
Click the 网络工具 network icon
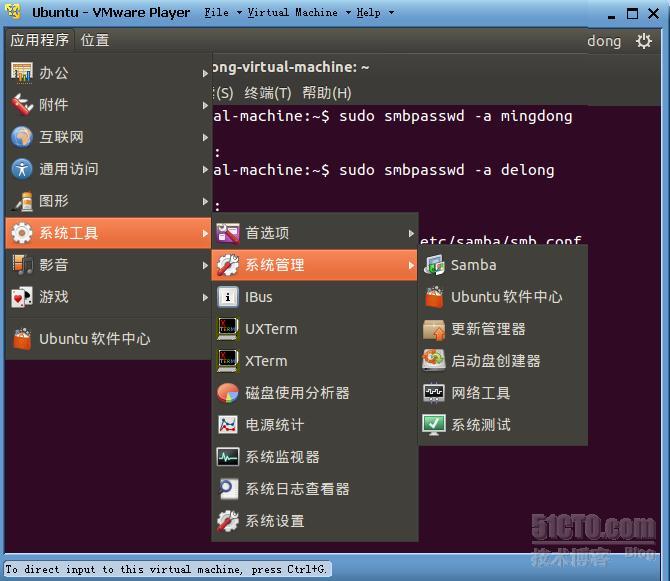pos(434,393)
